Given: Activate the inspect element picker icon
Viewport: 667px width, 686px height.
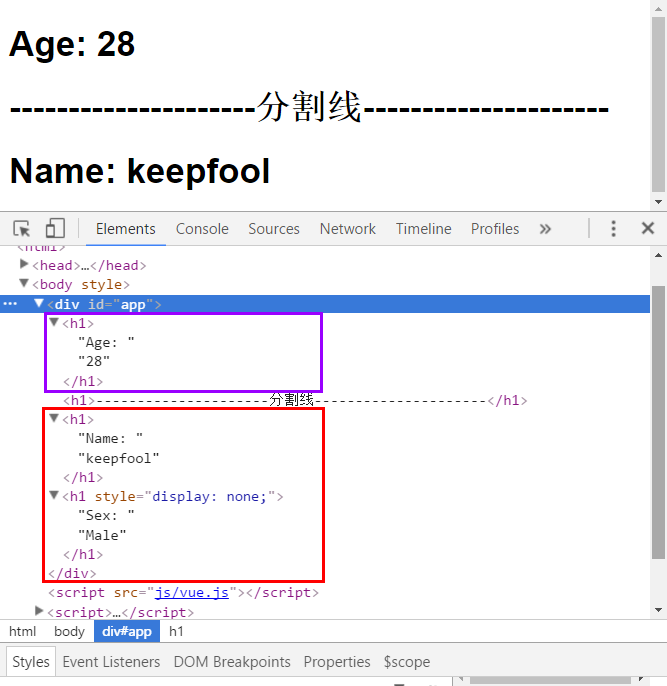Looking at the screenshot, I should [21, 228].
